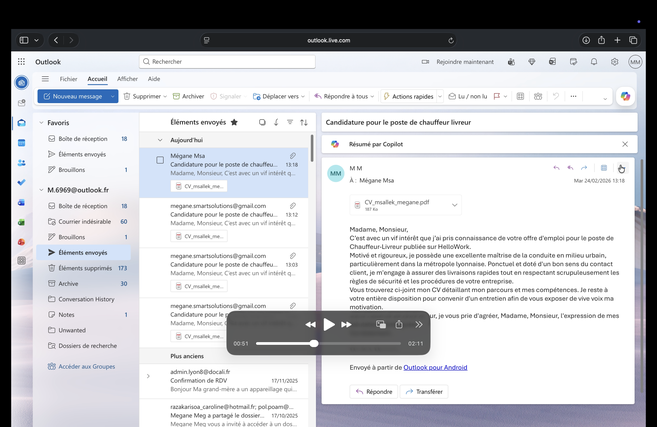Collapse the Favoris folder section

[x=40, y=122]
